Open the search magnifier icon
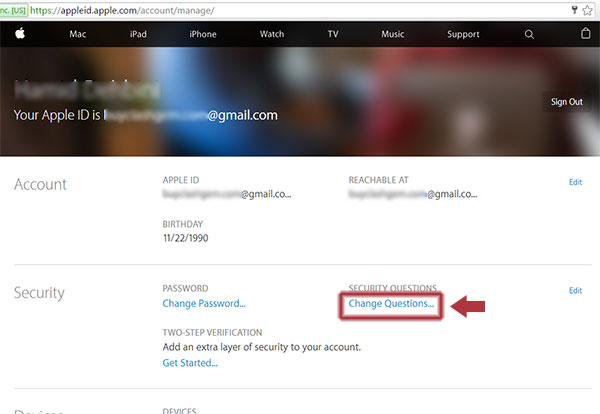The image size is (600, 414). pos(529,34)
